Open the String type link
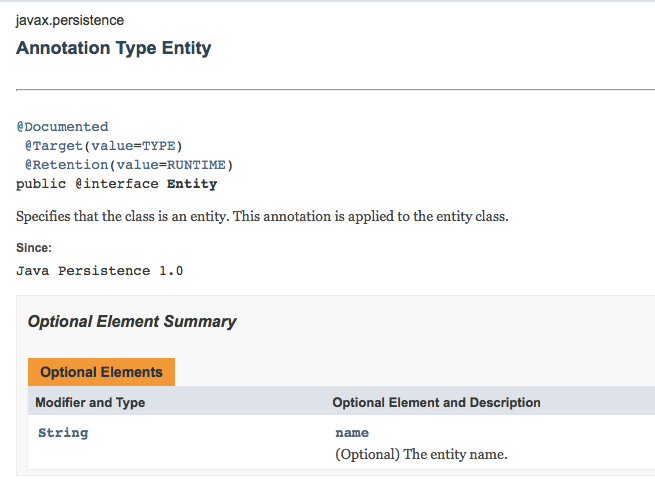The image size is (655, 482). click(63, 433)
